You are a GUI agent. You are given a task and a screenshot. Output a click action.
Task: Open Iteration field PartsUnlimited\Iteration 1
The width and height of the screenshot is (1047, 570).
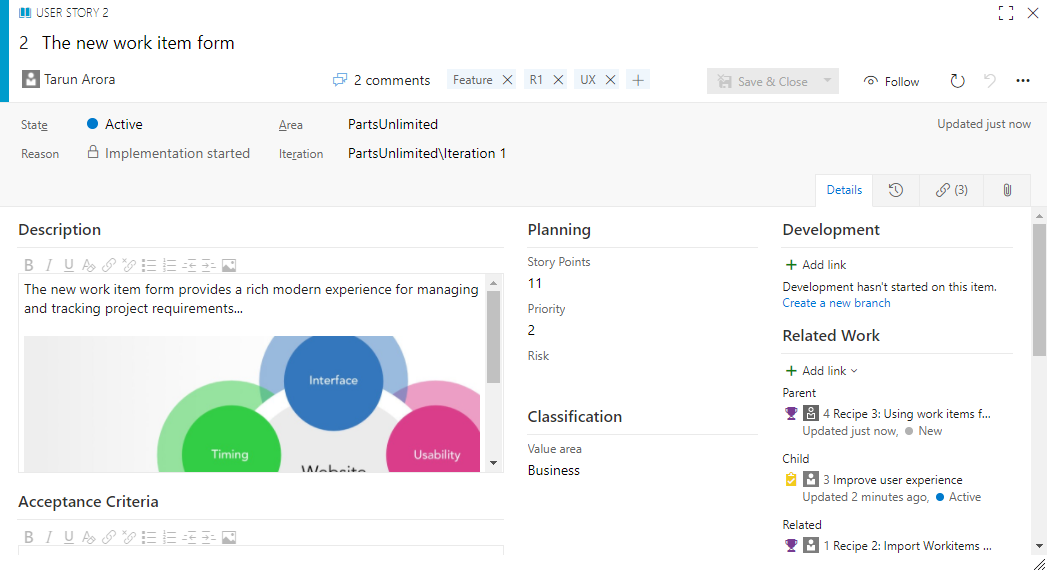click(427, 154)
